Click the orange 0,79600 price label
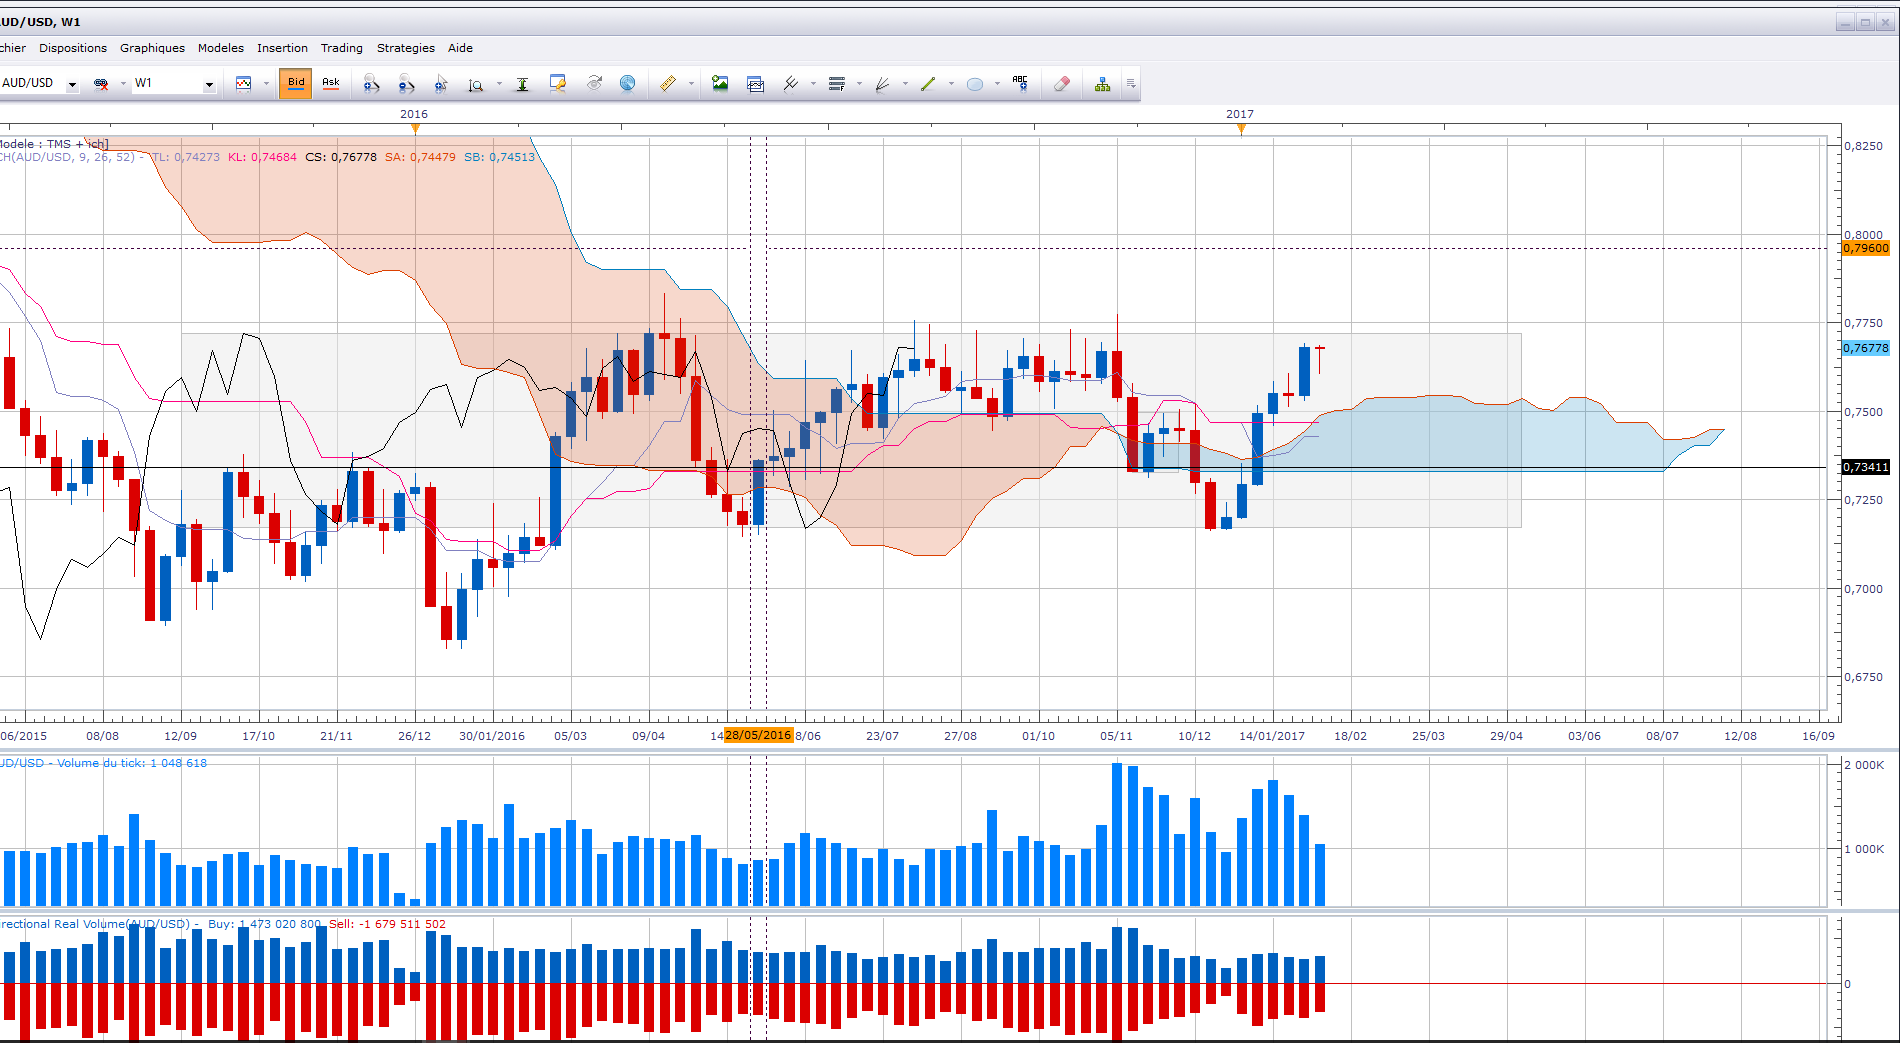 [x=1866, y=248]
